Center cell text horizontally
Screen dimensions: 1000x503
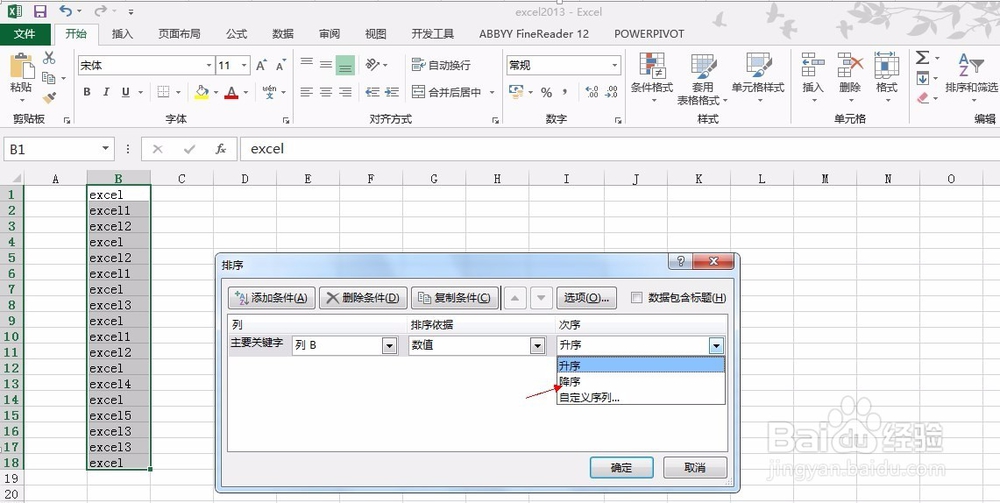326,92
